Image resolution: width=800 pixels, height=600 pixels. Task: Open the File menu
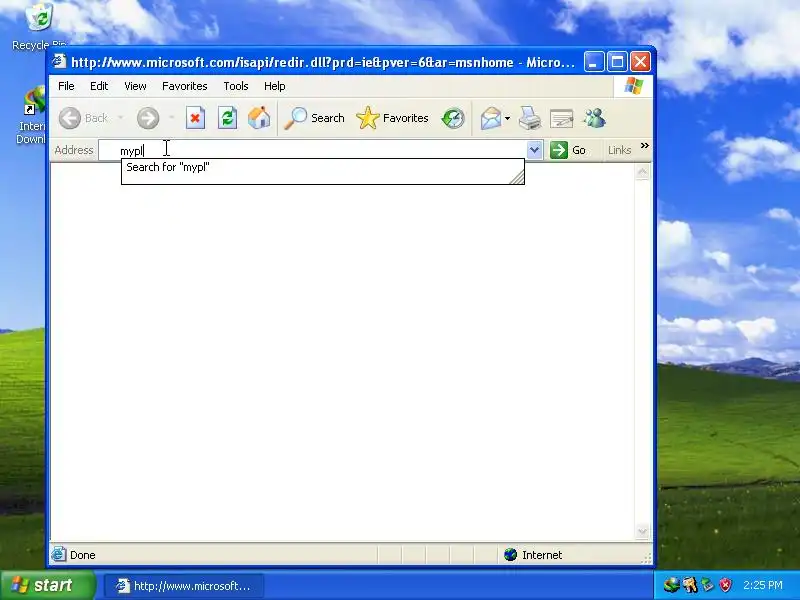[x=66, y=86]
